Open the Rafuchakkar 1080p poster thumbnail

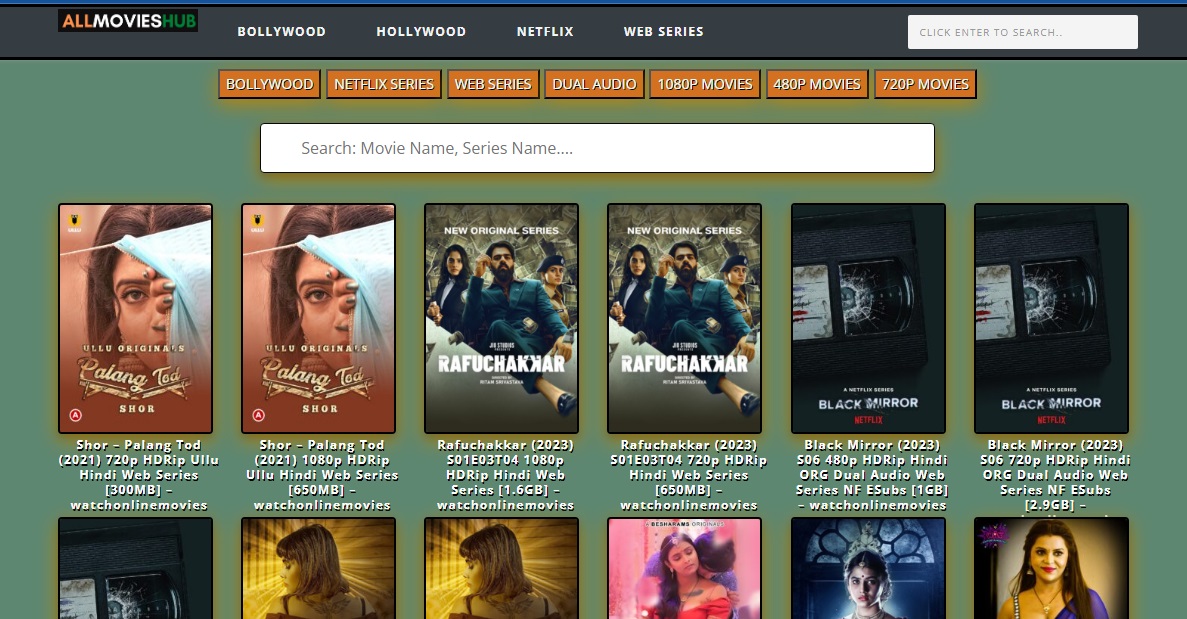point(502,318)
